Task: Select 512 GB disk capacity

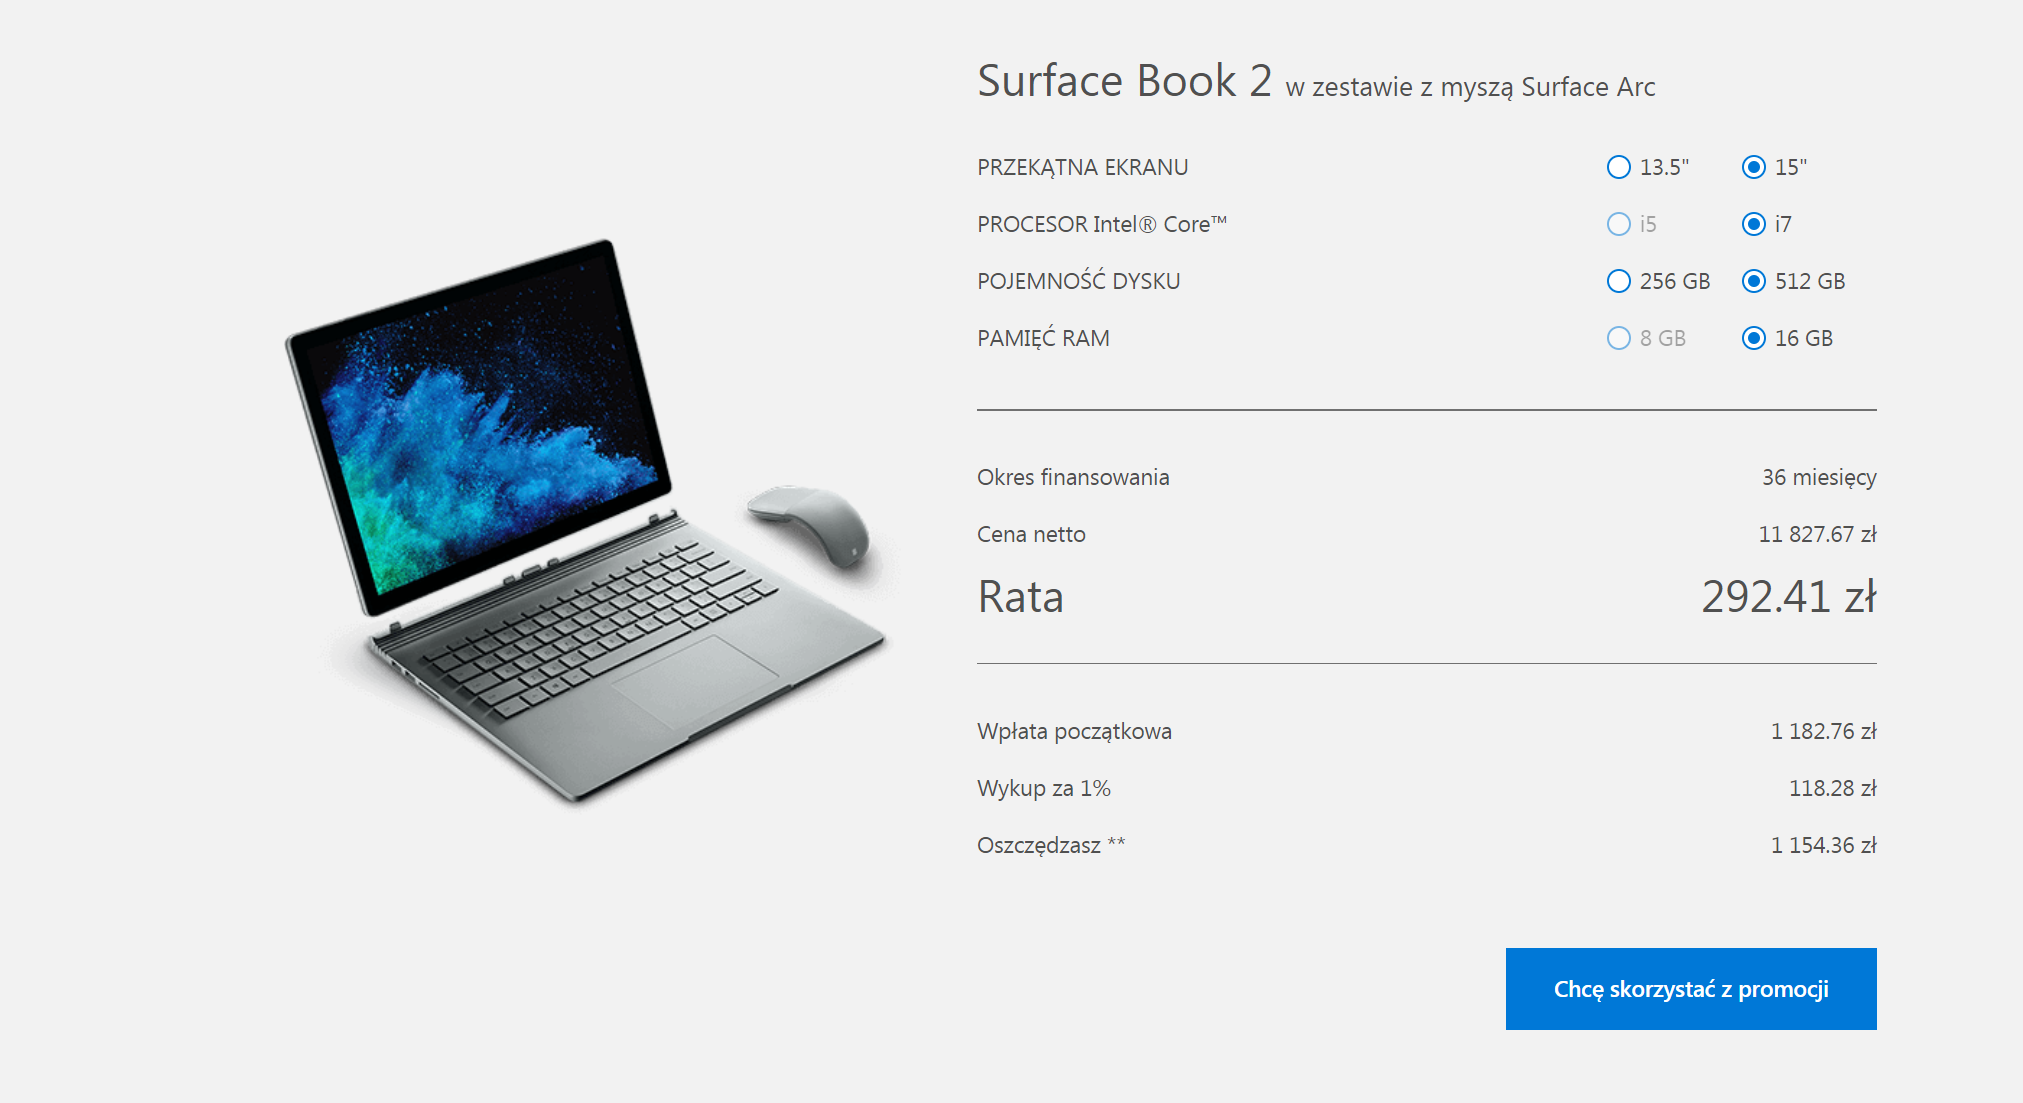Action: tap(1754, 281)
